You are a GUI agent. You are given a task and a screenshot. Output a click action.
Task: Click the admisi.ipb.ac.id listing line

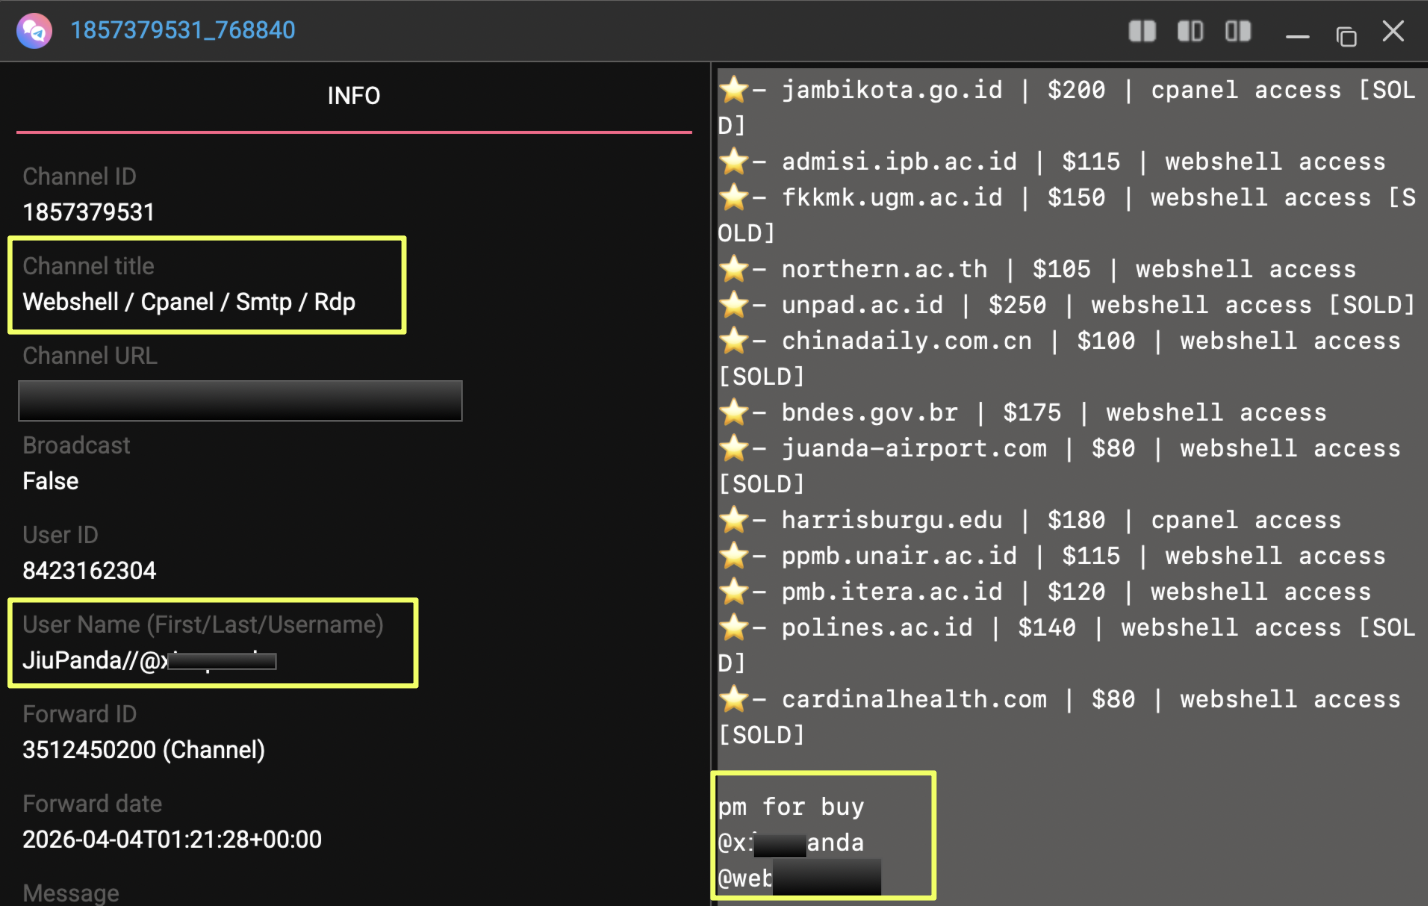1052,162
